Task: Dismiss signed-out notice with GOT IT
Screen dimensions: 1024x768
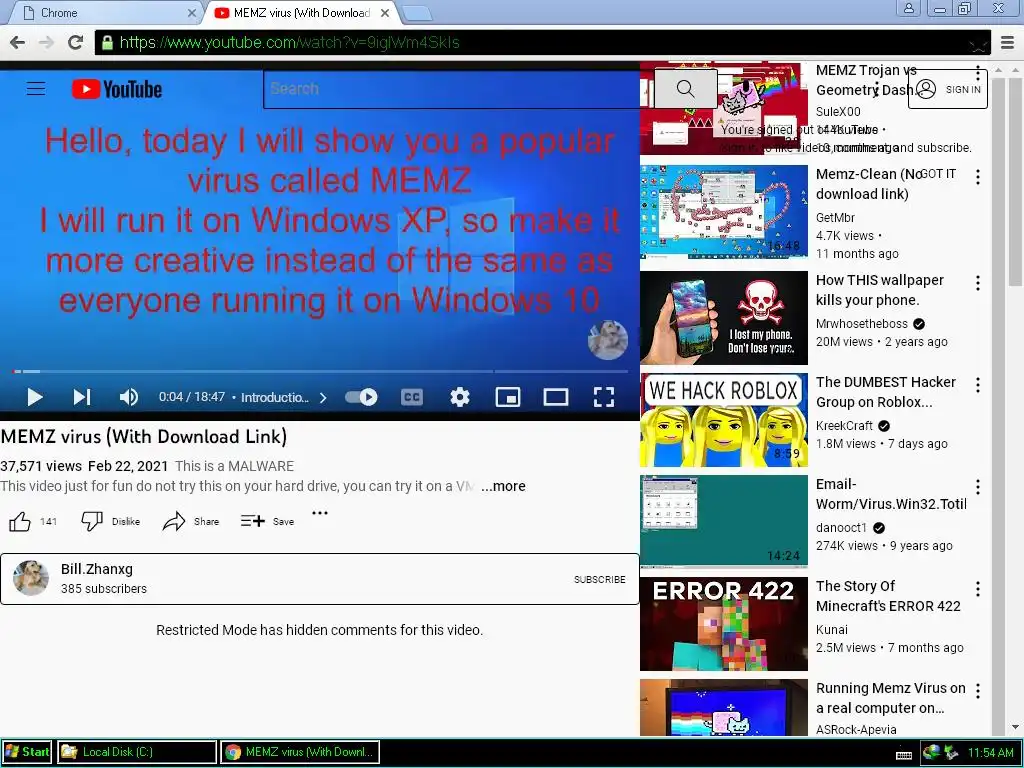Action: pos(938,174)
